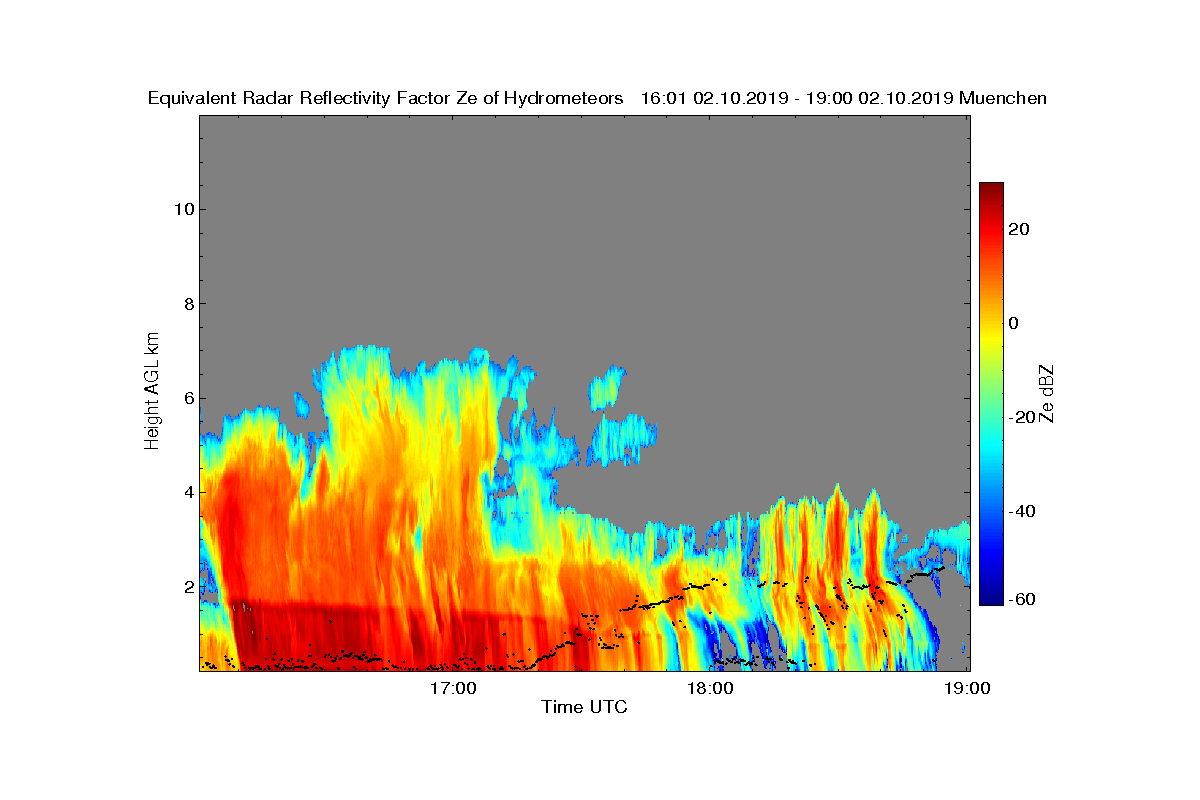Click the 'Ze dBZ' colorbar label
The image size is (1200, 800).
pos(1049,393)
